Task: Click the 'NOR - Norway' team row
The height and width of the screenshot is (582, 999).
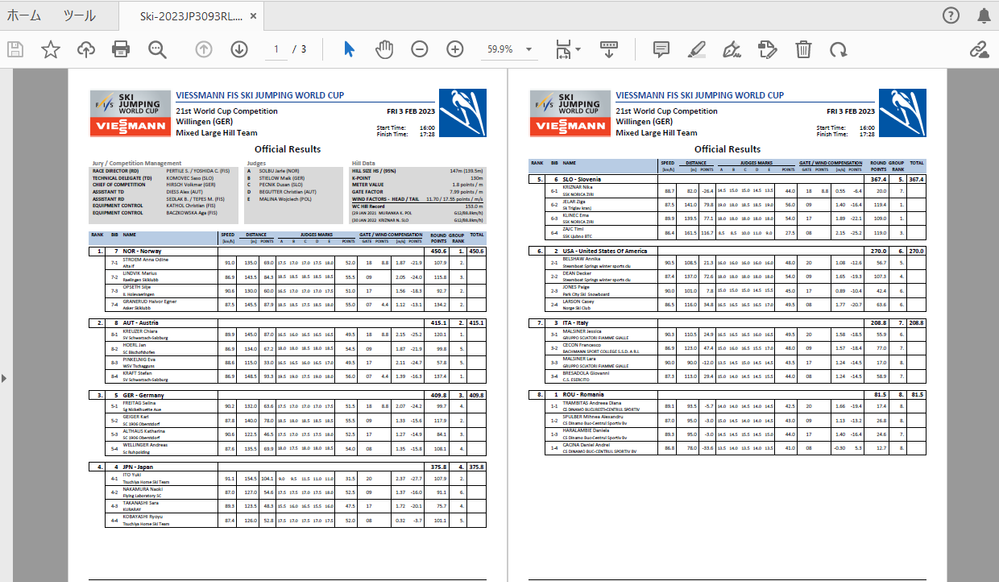Action: (287, 251)
